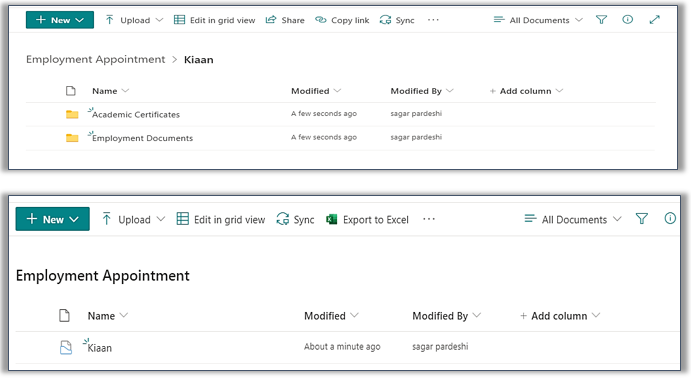Click Upload in the Kiaan folder toolbar

pyautogui.click(x=134, y=20)
